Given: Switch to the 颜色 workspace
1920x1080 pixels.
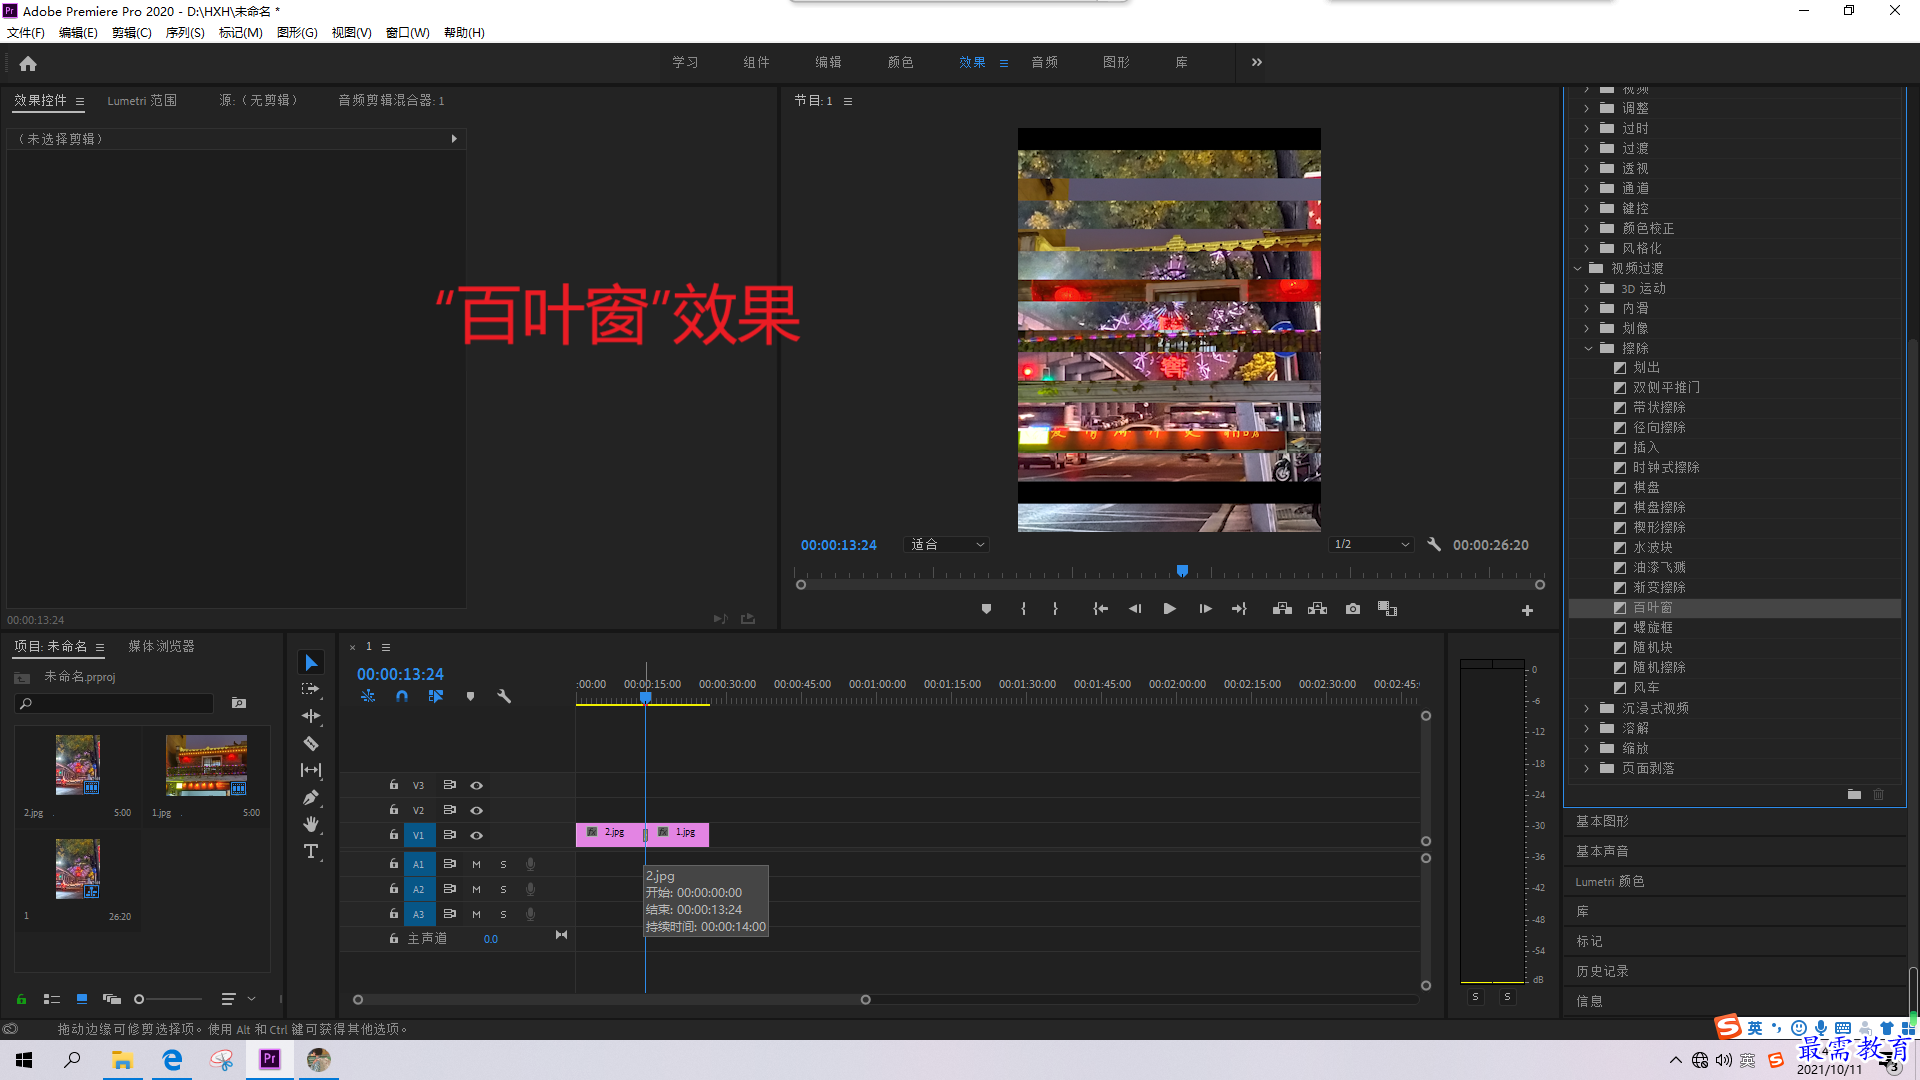Looking at the screenshot, I should pyautogui.click(x=900, y=62).
